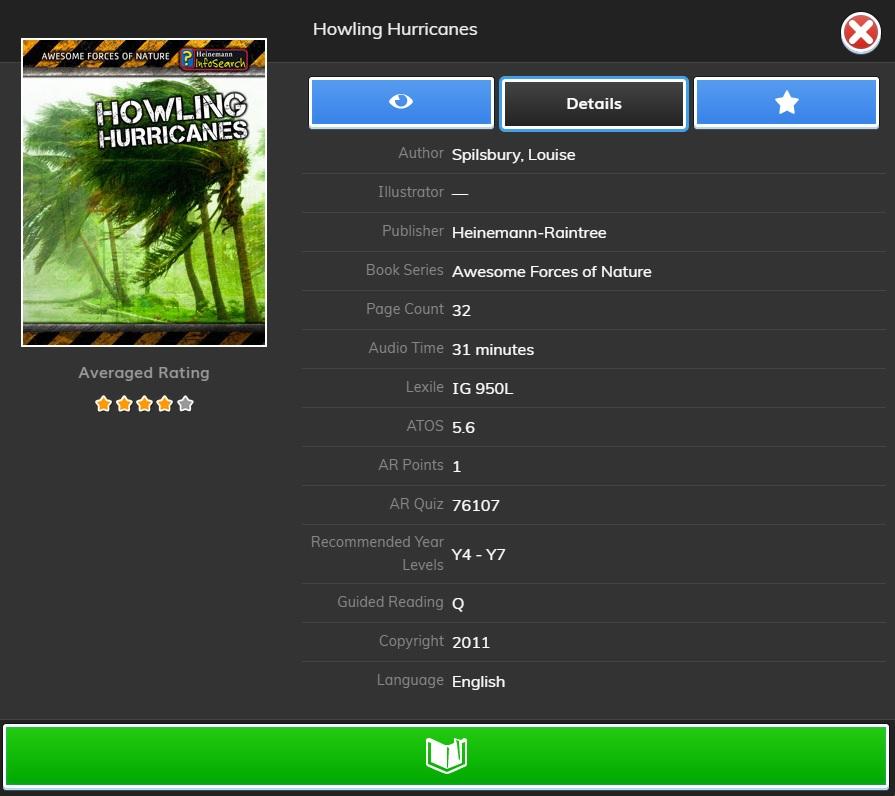
Task: Click the fourth rating star
Action: pos(165,404)
